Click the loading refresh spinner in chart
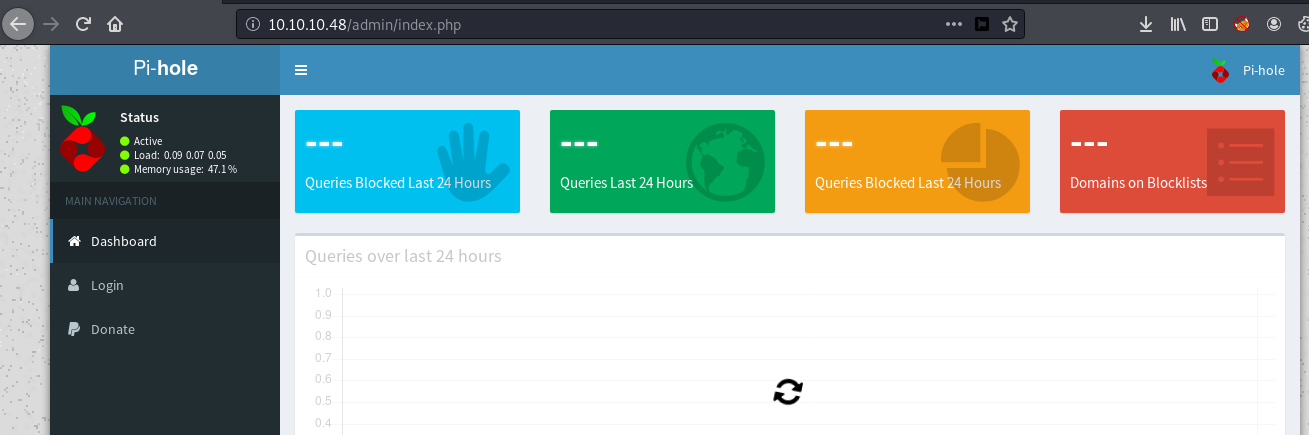This screenshot has height=435, width=1309. coord(788,392)
